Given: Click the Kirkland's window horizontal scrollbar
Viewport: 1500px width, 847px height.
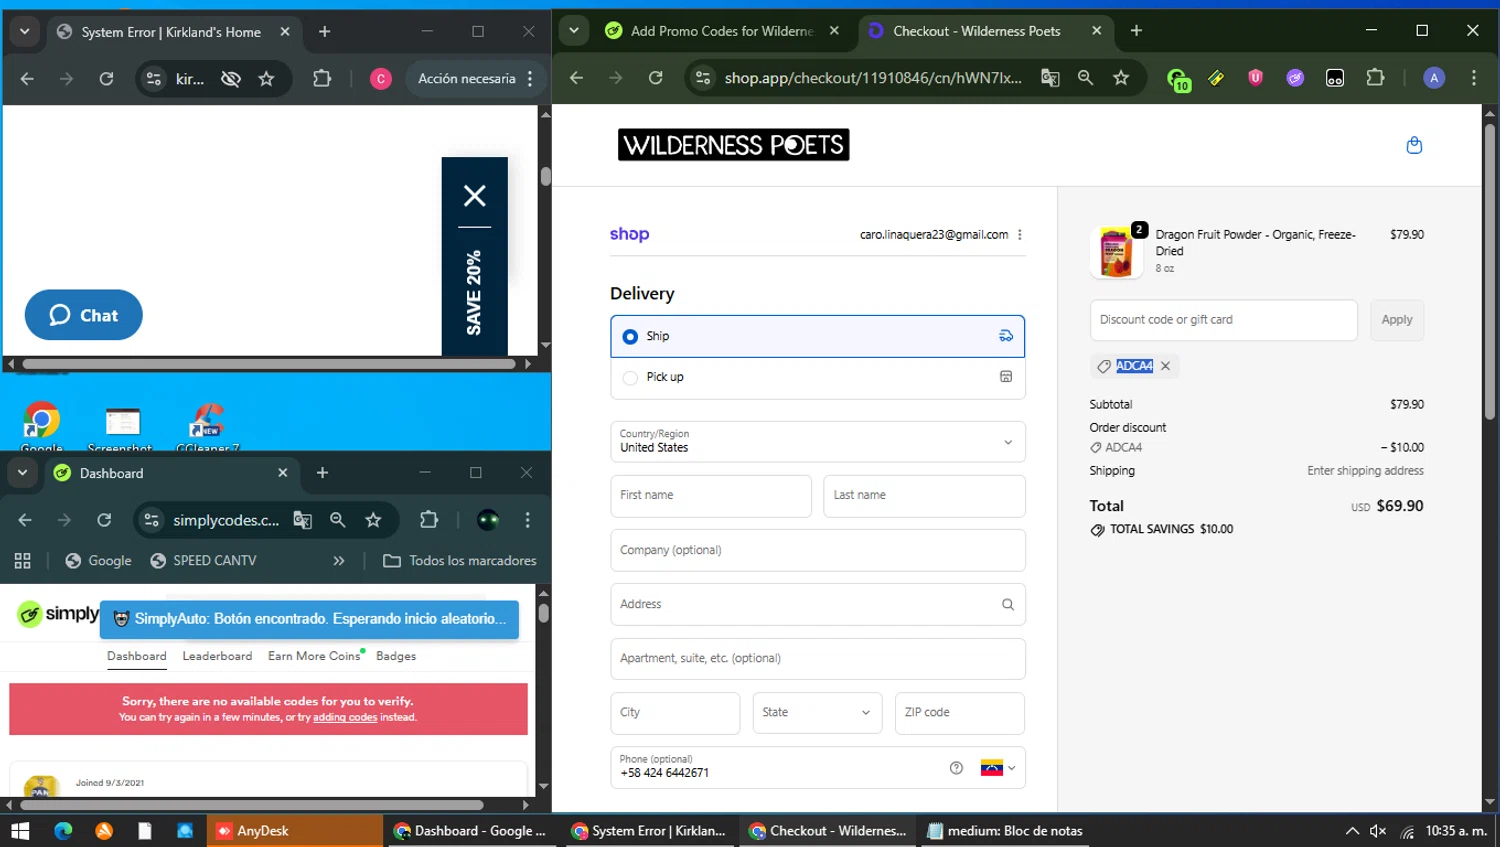Looking at the screenshot, I should click(x=268, y=364).
